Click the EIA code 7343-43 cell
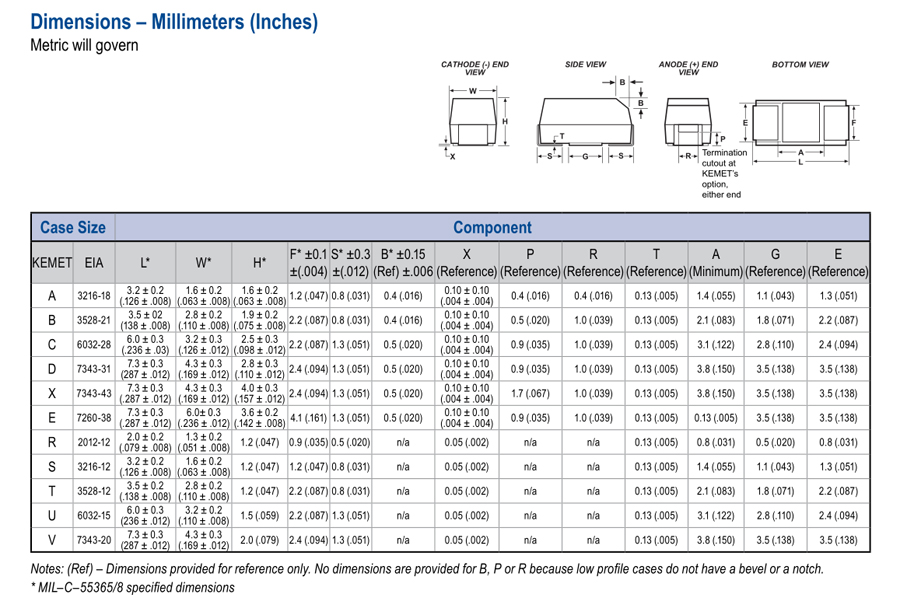The height and width of the screenshot is (598, 900). coord(94,393)
